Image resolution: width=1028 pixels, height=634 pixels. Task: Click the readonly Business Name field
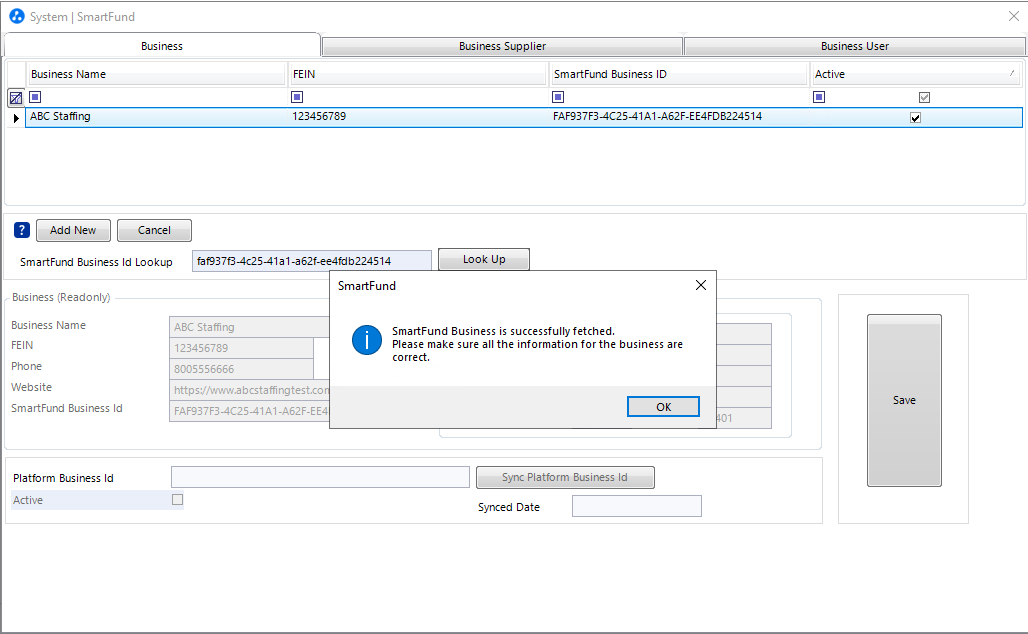[x=250, y=327]
